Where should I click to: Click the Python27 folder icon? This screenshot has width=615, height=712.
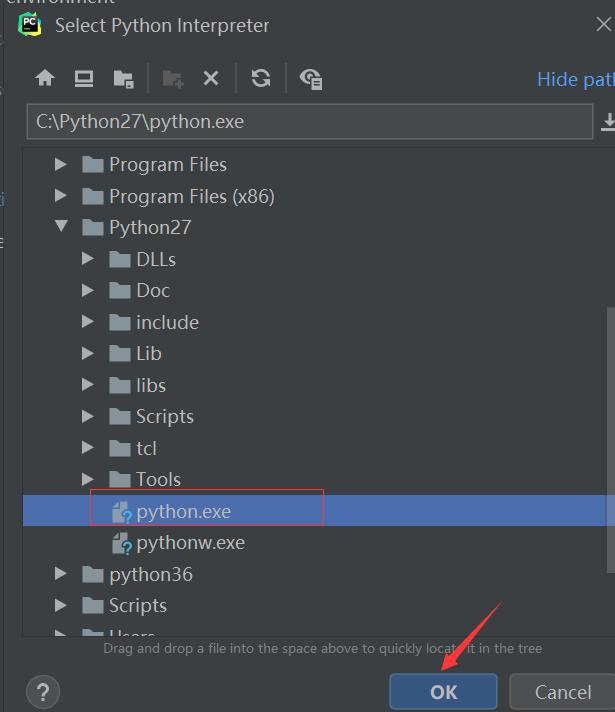tap(93, 227)
